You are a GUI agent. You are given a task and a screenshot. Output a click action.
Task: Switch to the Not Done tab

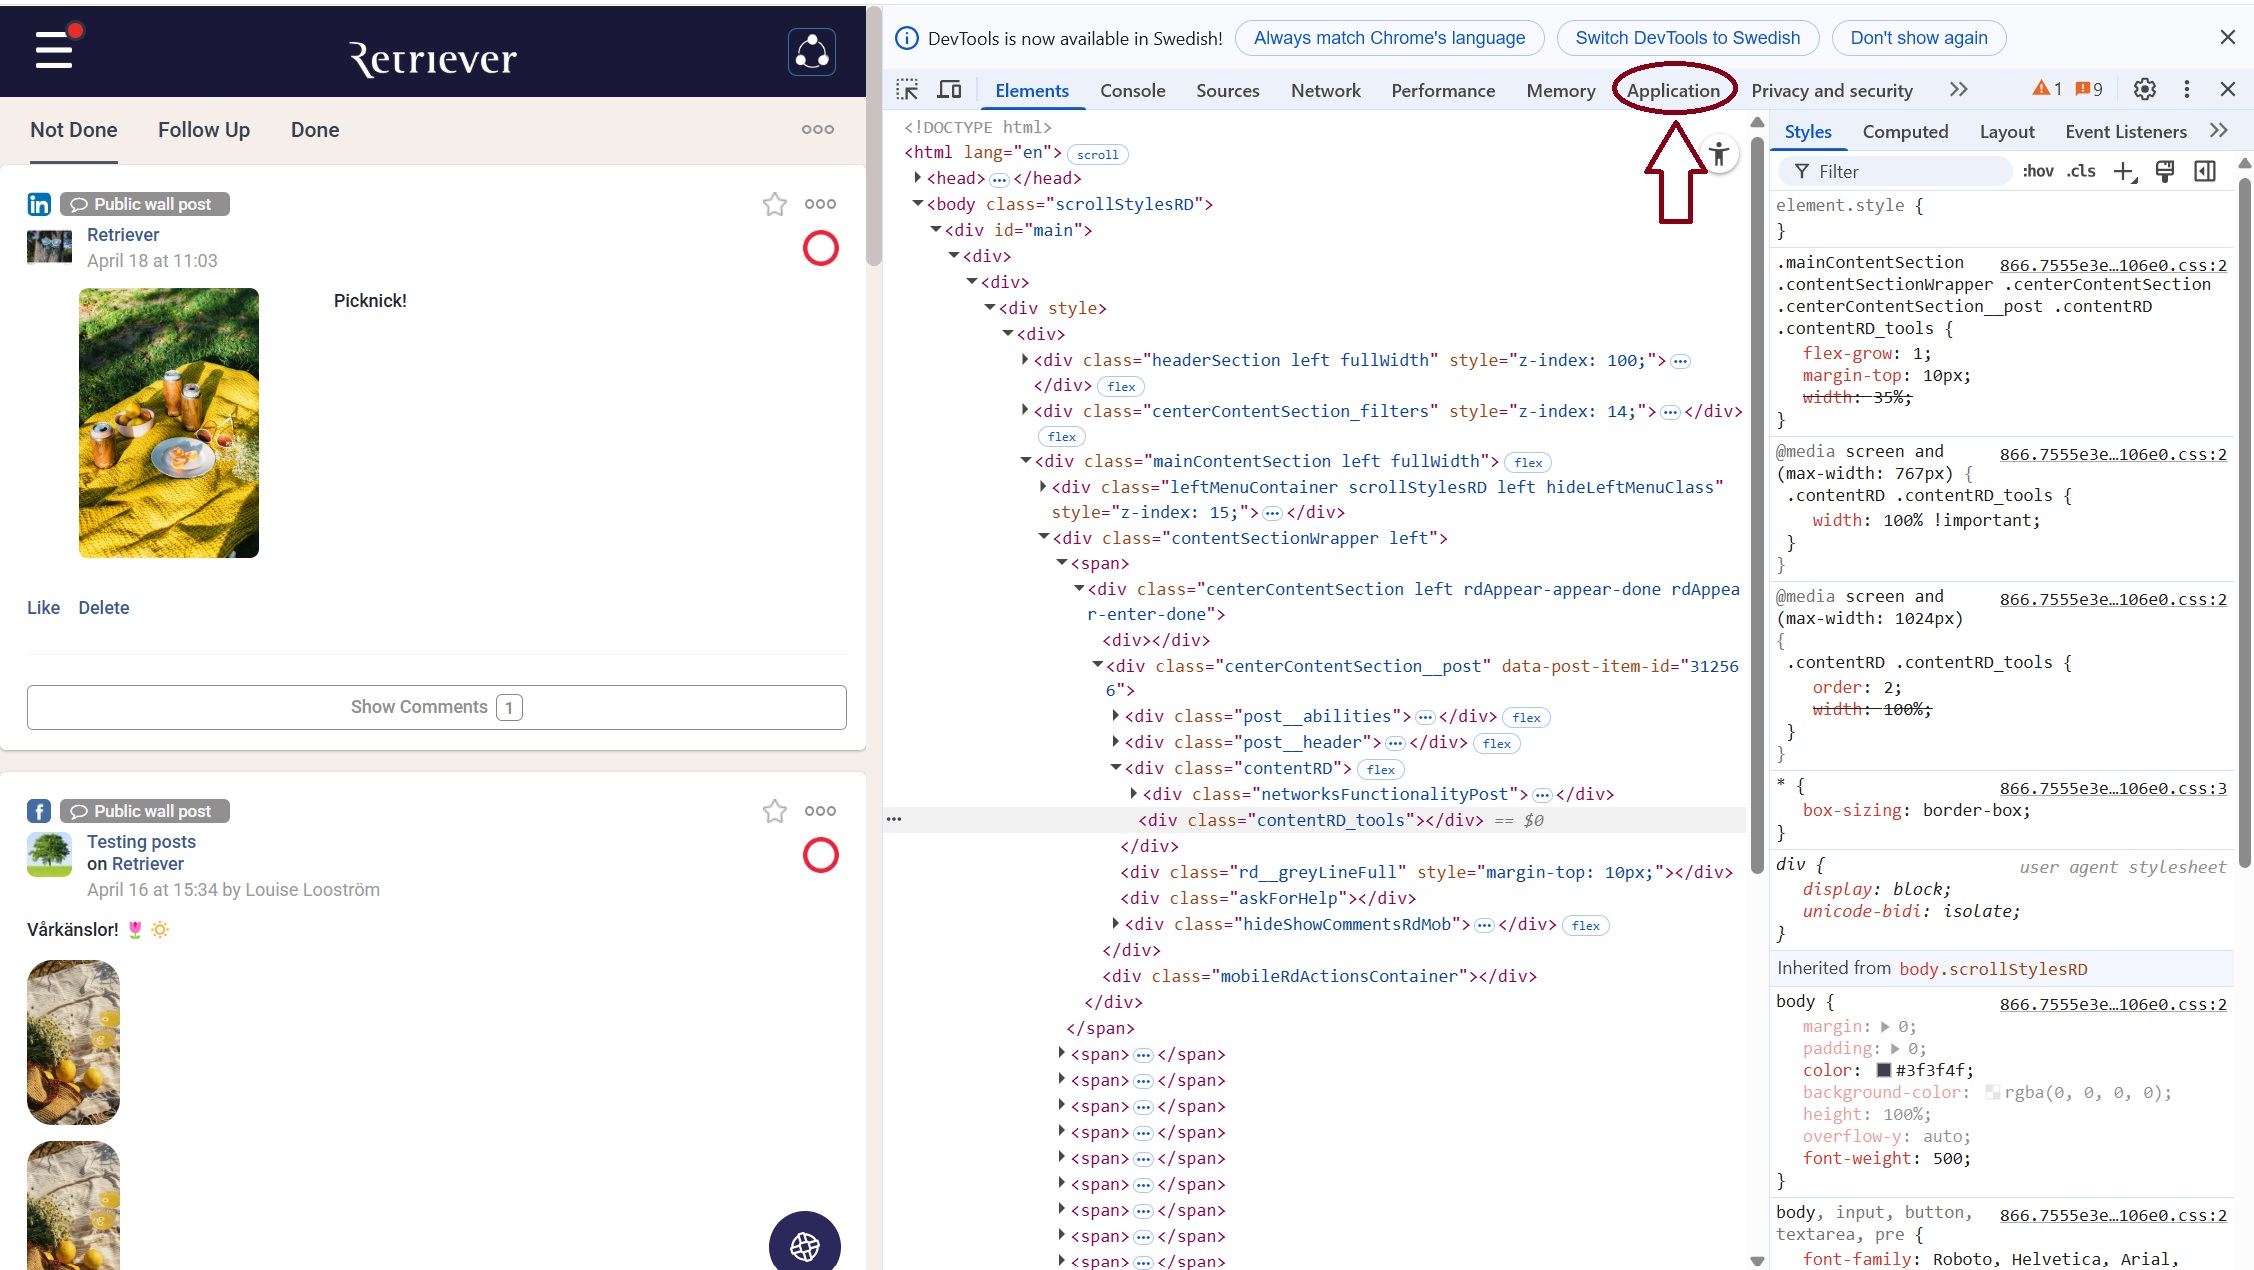(x=74, y=130)
